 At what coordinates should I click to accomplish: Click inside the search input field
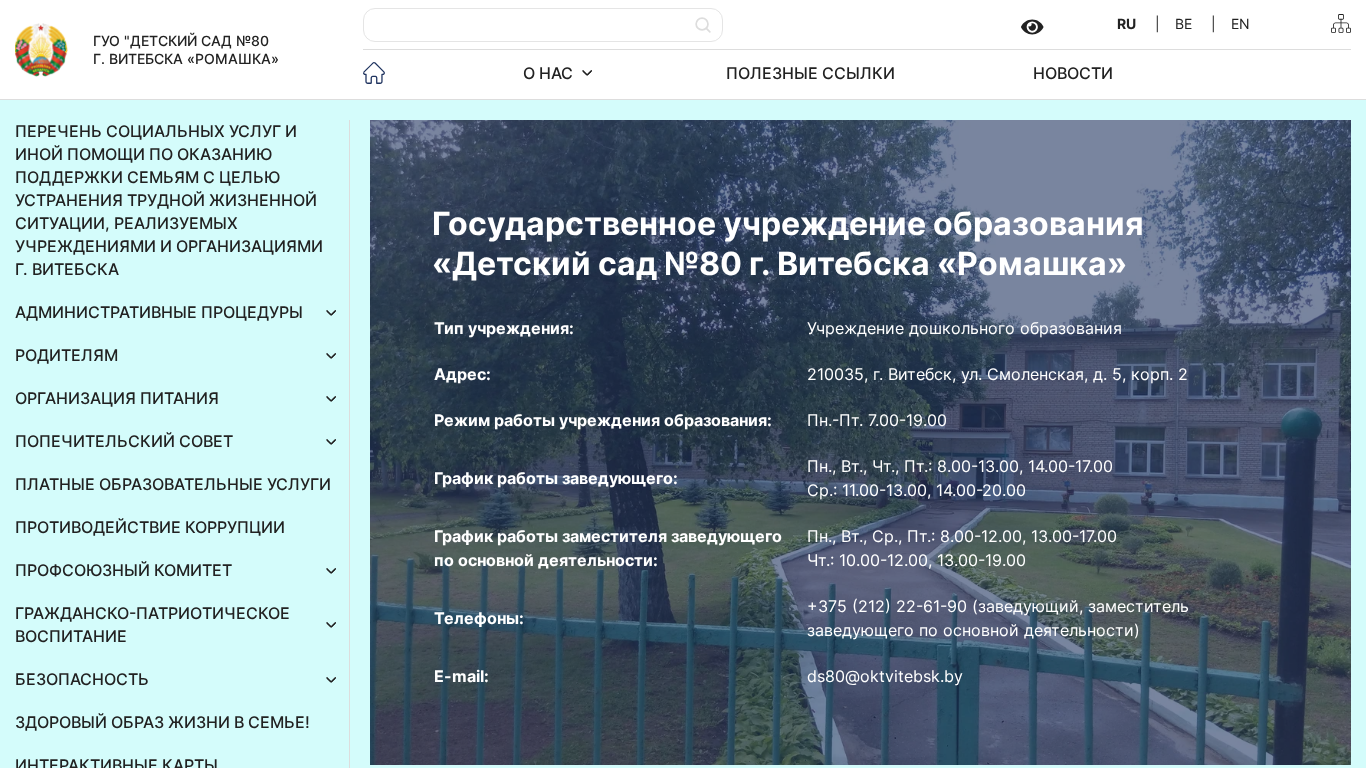(x=530, y=25)
